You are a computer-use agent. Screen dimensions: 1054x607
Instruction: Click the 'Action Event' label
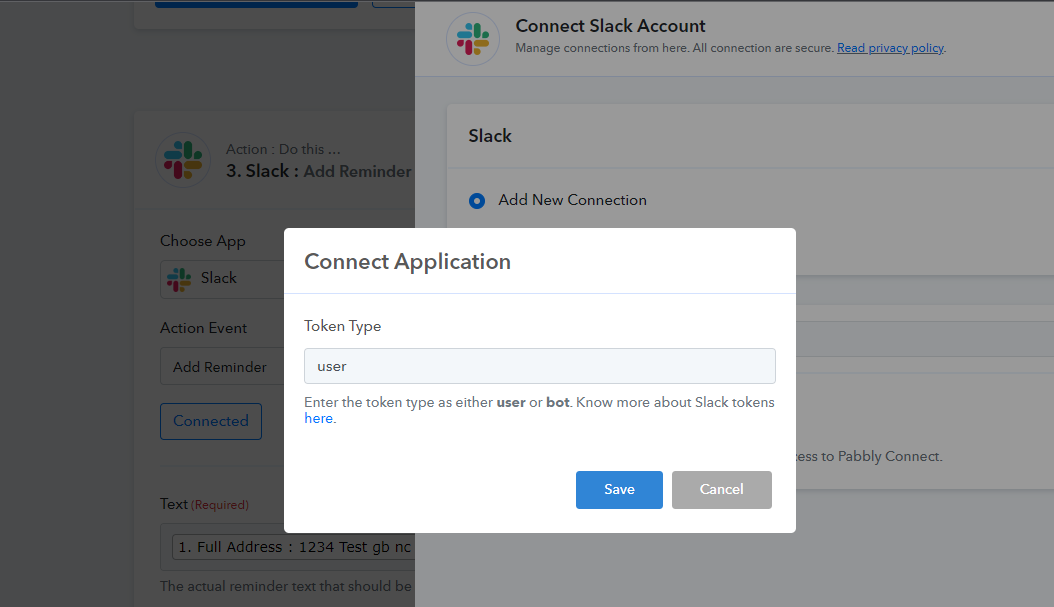pyautogui.click(x=204, y=328)
